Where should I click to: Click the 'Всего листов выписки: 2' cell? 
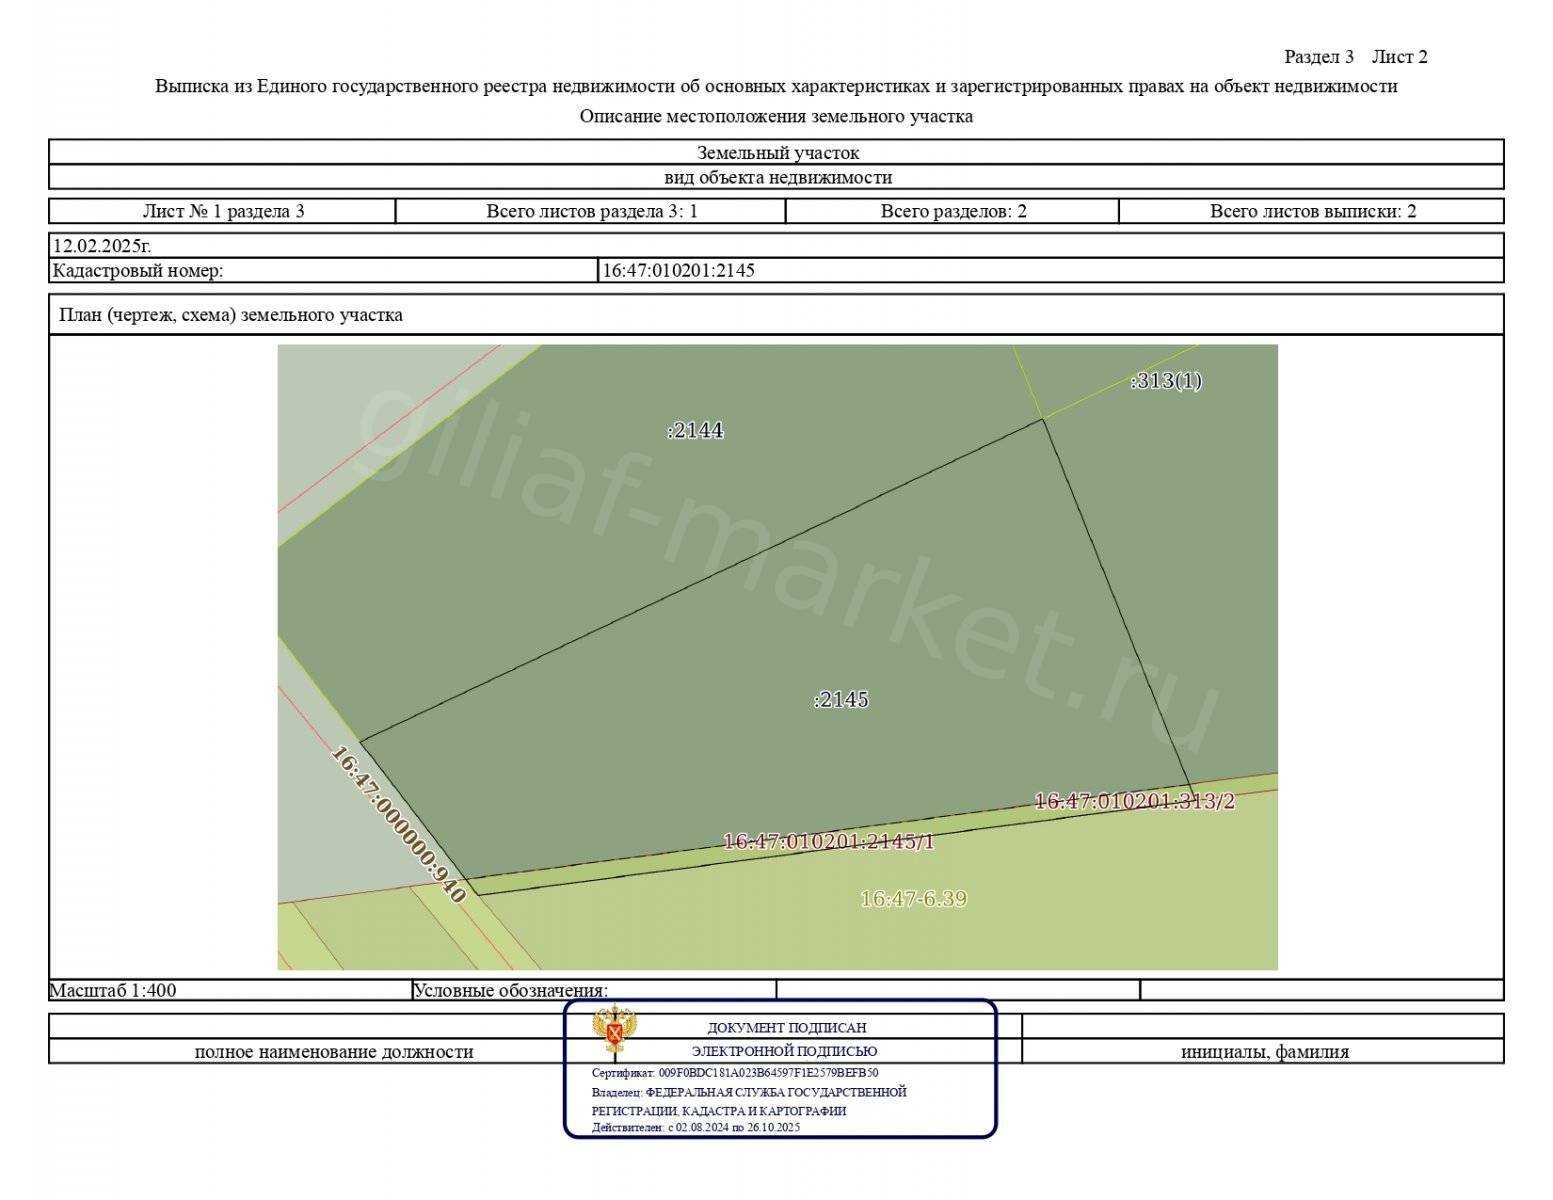pos(1312,211)
